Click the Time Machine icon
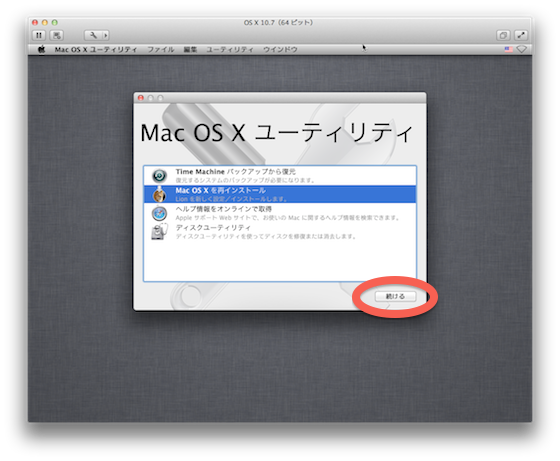This screenshot has height=461, width=560. (x=159, y=176)
